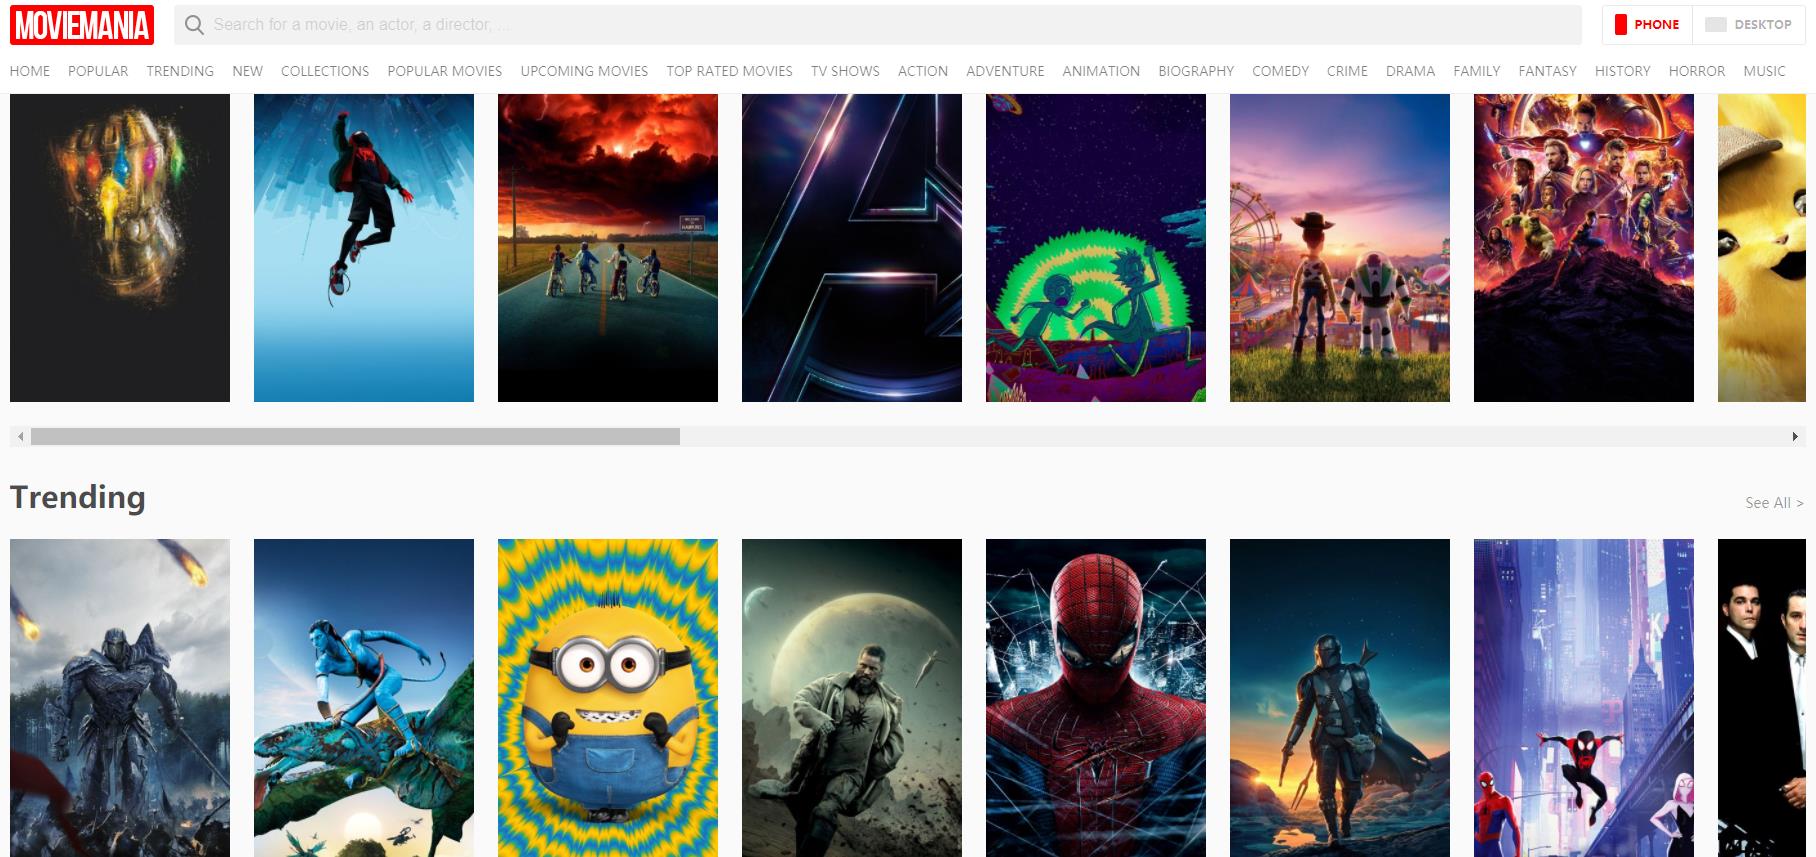Switch to Desktop view mode
The image size is (1816, 857).
point(1749,25)
